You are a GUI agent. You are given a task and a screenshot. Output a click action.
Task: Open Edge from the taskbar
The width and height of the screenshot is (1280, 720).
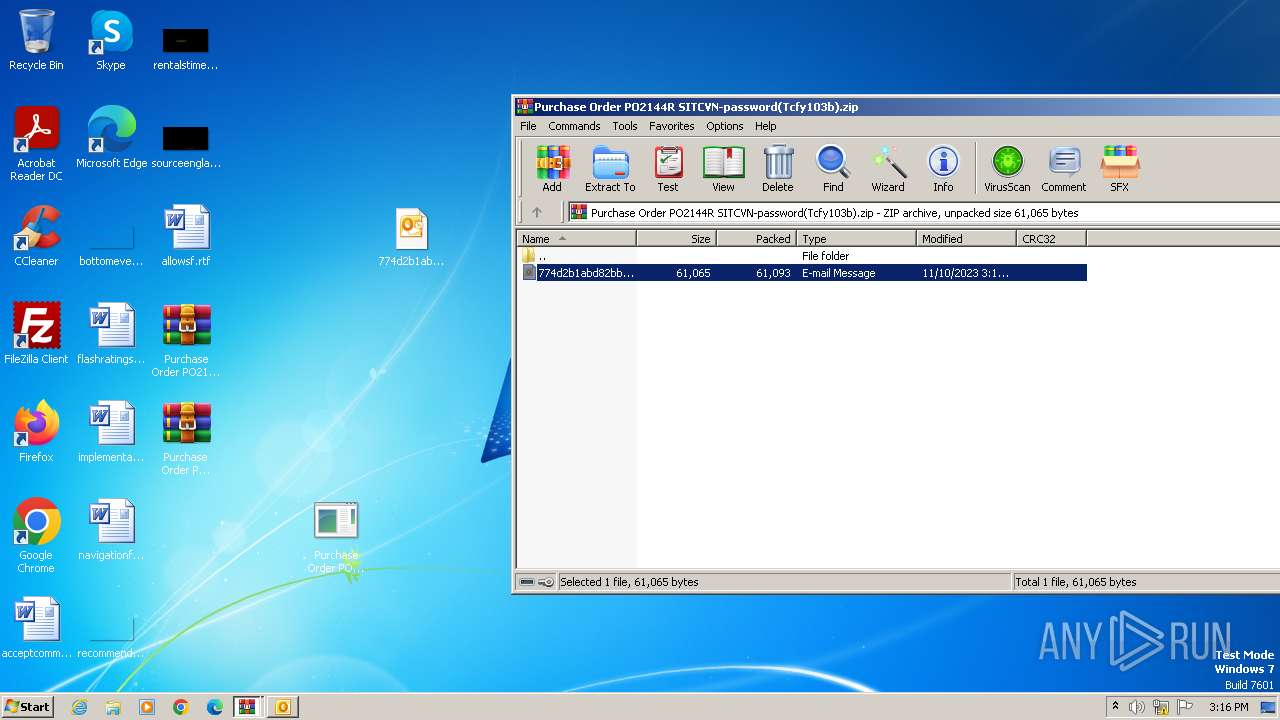(x=215, y=707)
